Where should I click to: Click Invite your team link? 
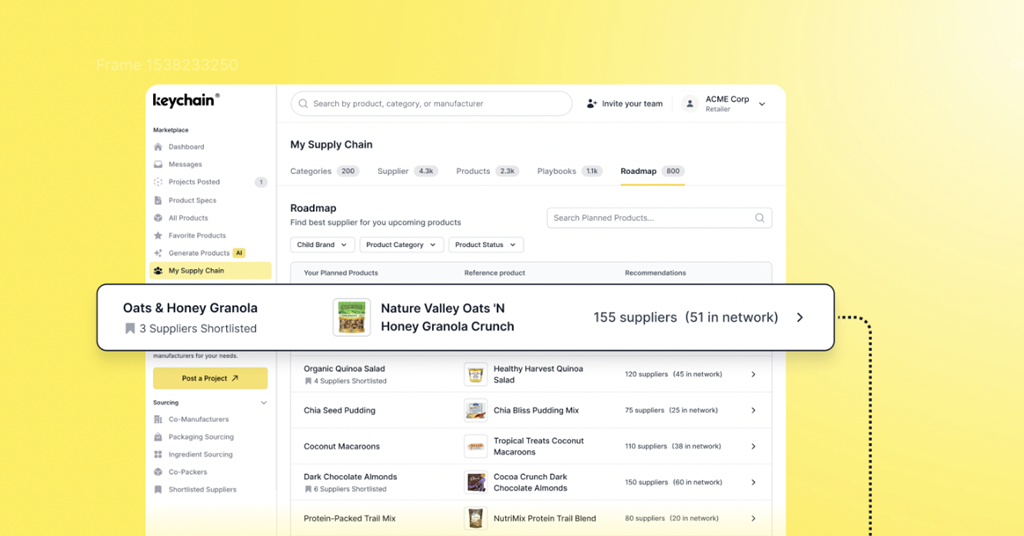pos(624,104)
